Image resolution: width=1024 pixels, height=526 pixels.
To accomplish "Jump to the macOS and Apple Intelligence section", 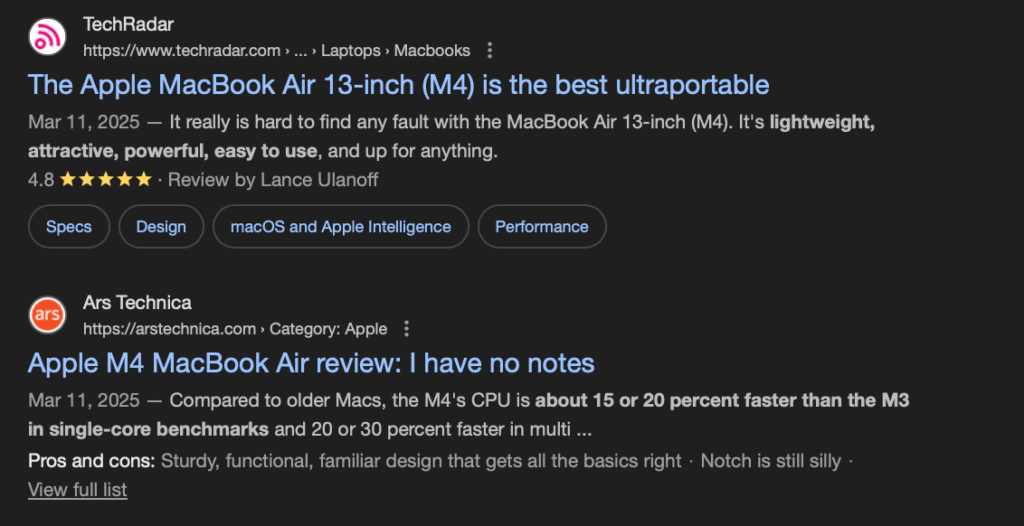I will 340,227.
